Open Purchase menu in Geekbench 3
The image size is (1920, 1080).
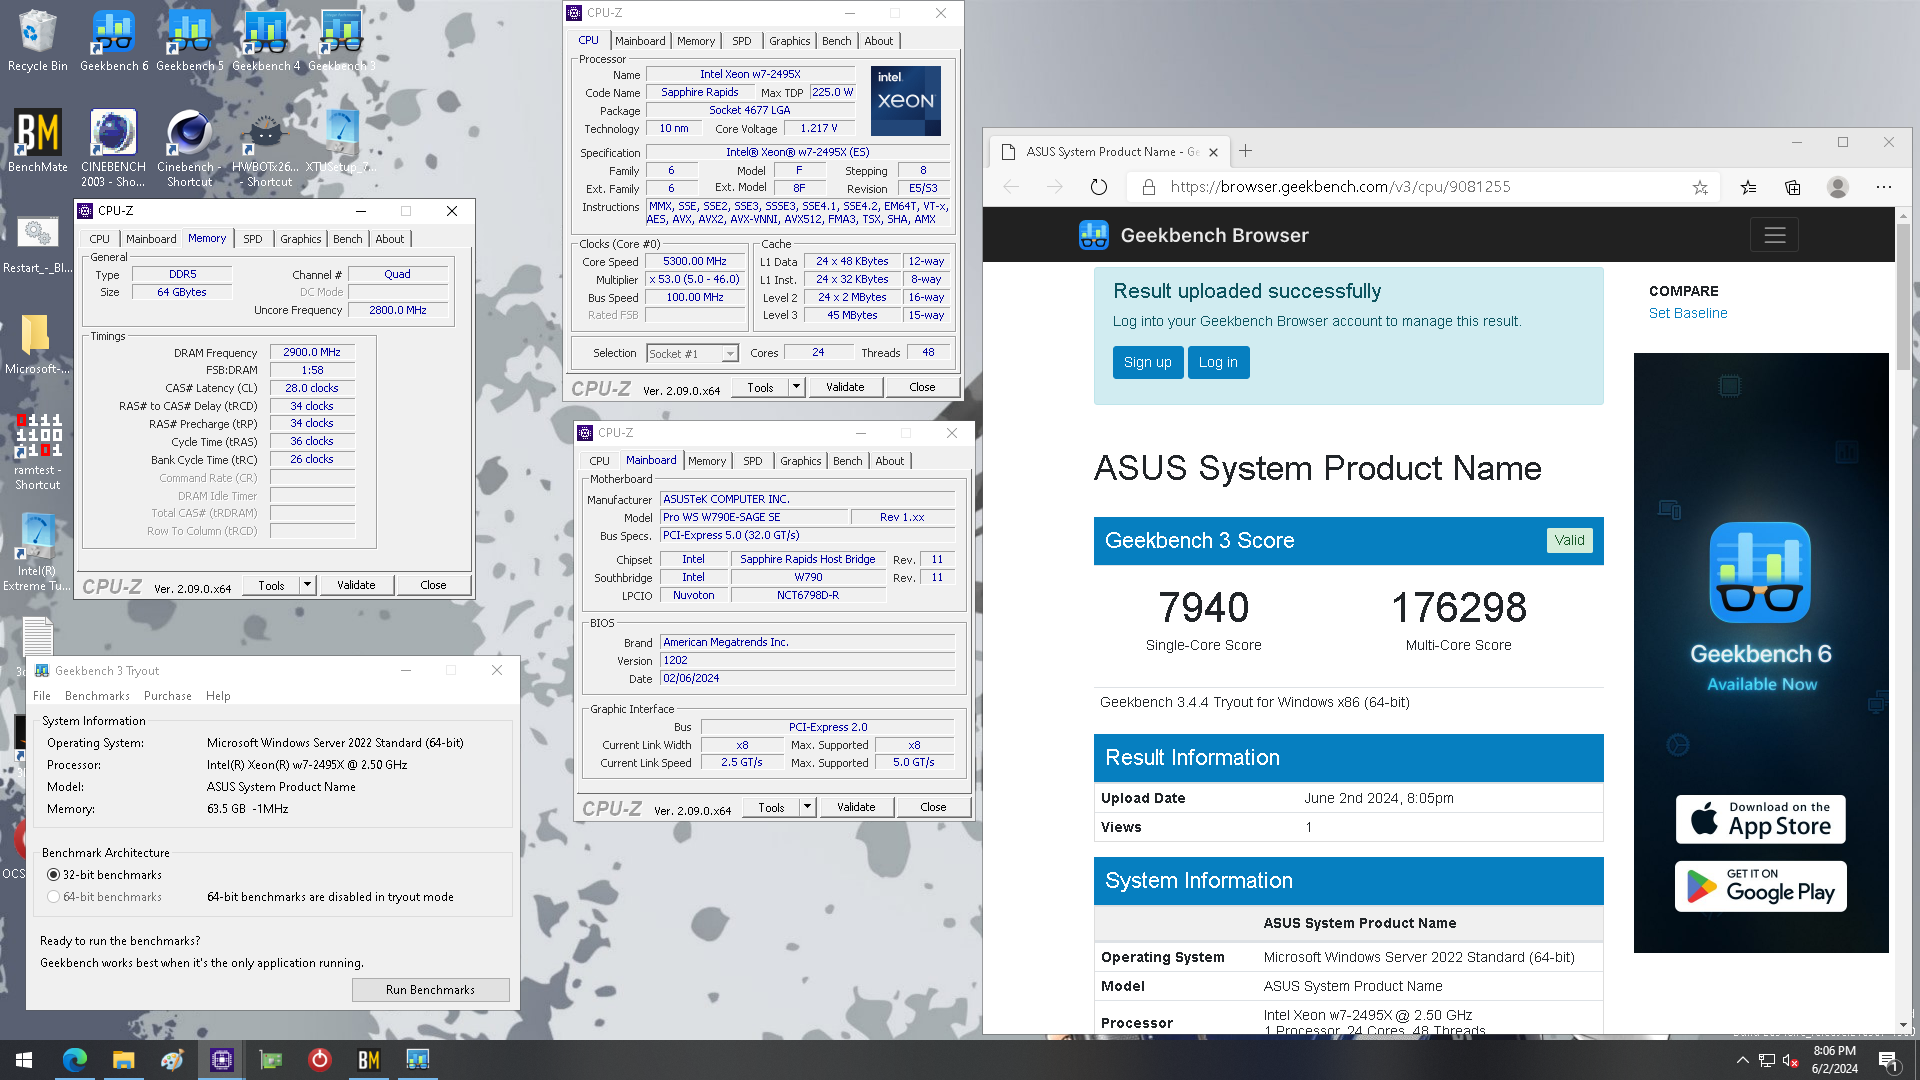coord(168,696)
